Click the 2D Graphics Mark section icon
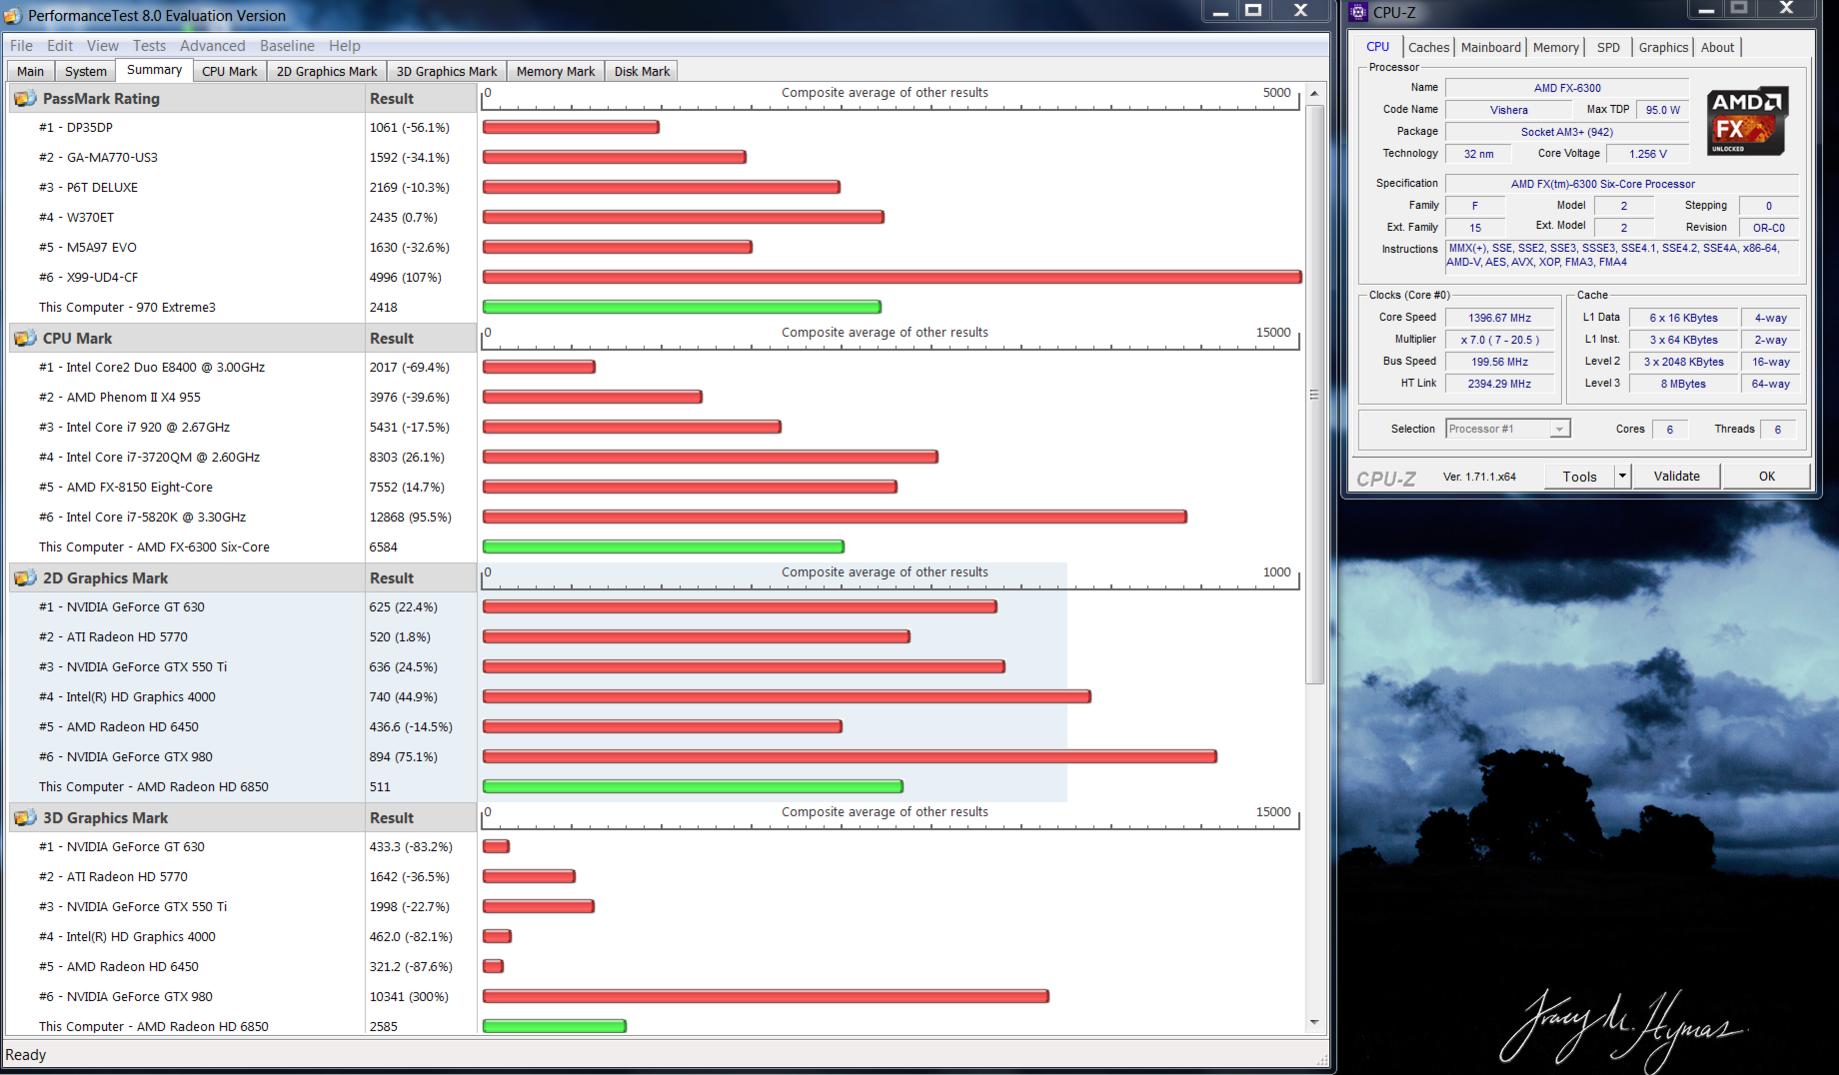Image resolution: width=1839 pixels, height=1075 pixels. tap(25, 578)
